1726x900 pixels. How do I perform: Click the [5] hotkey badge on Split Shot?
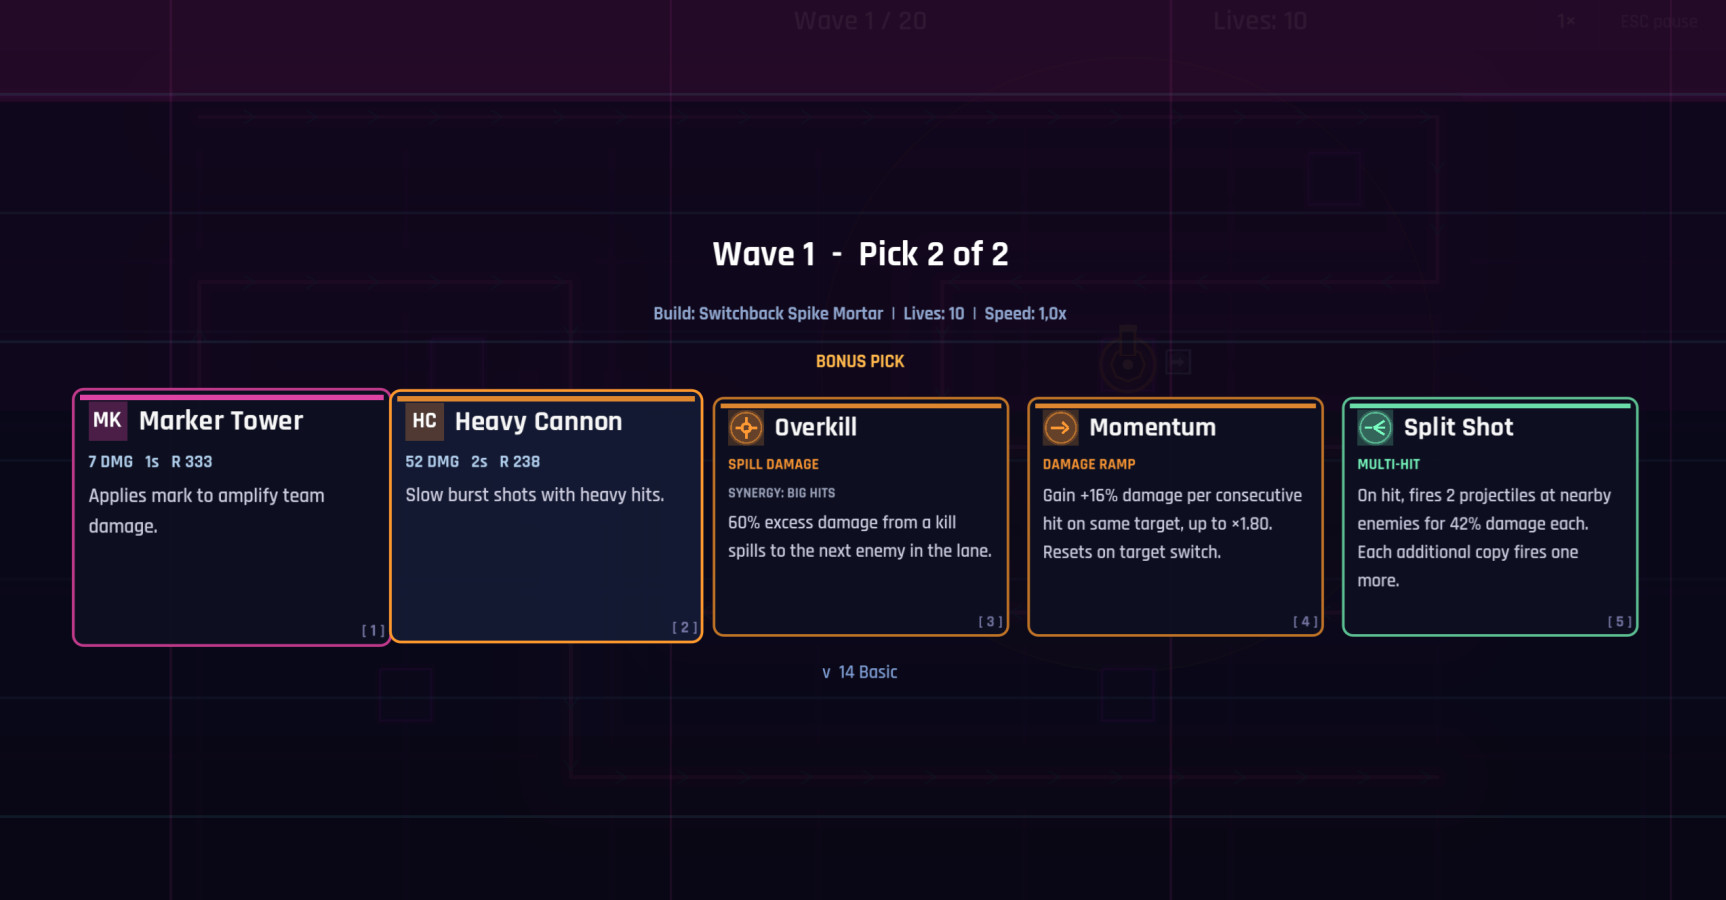point(1619,622)
